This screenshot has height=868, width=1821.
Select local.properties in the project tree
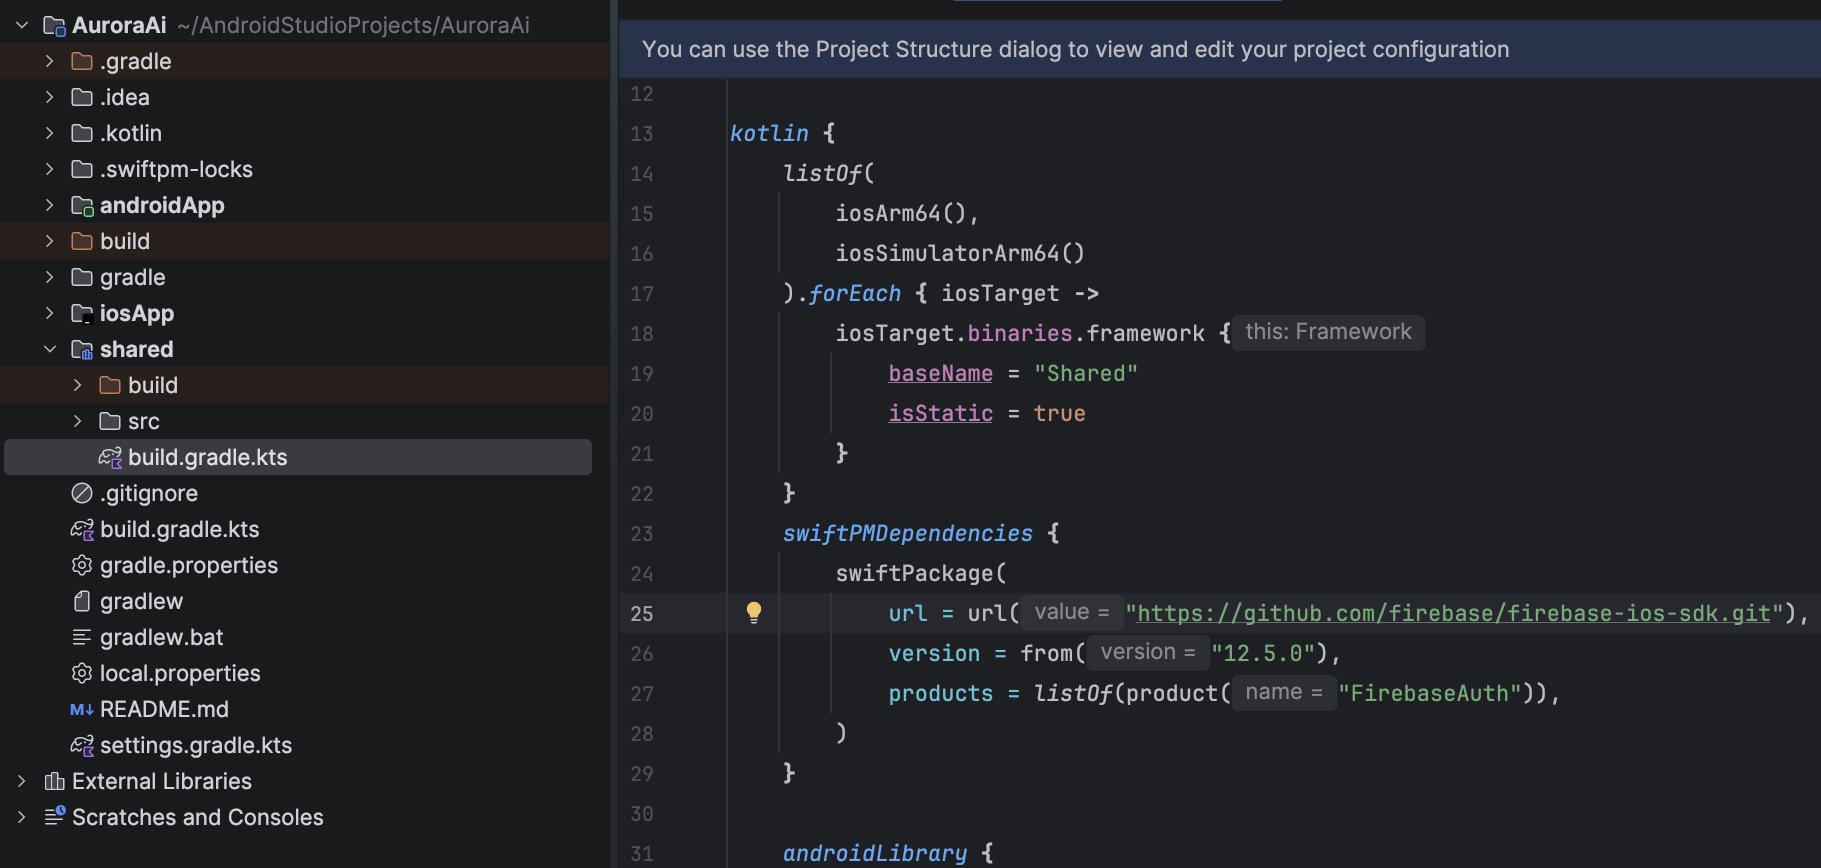click(x=180, y=673)
